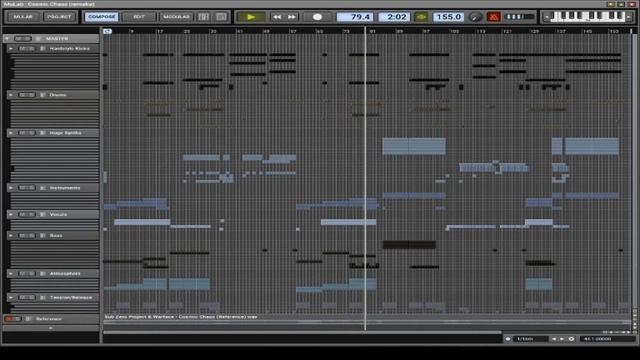Click the fast forward button in transport
Viewport: 640px width, 360px height.
pos(291,17)
